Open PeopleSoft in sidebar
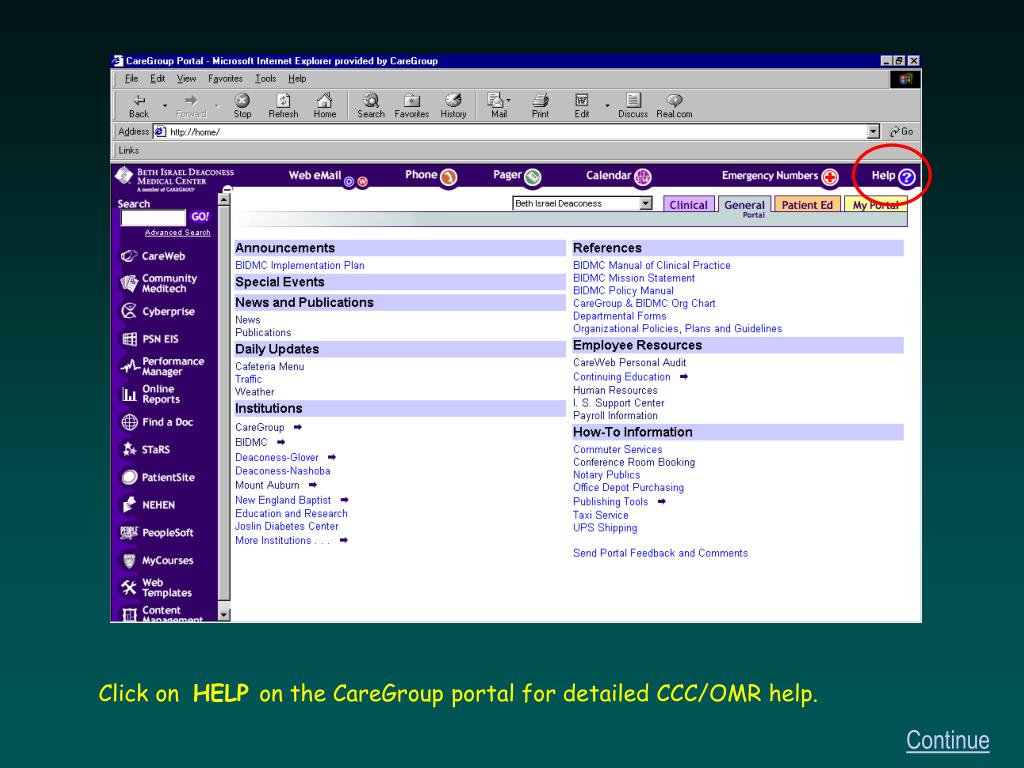1024x768 pixels. click(x=157, y=532)
